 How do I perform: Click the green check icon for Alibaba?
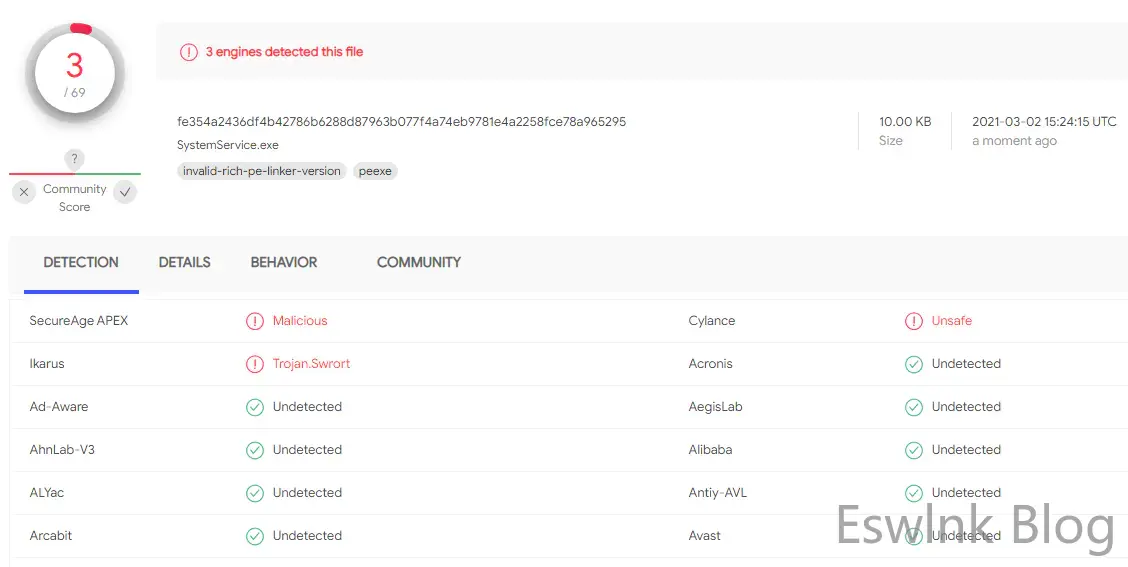point(914,450)
